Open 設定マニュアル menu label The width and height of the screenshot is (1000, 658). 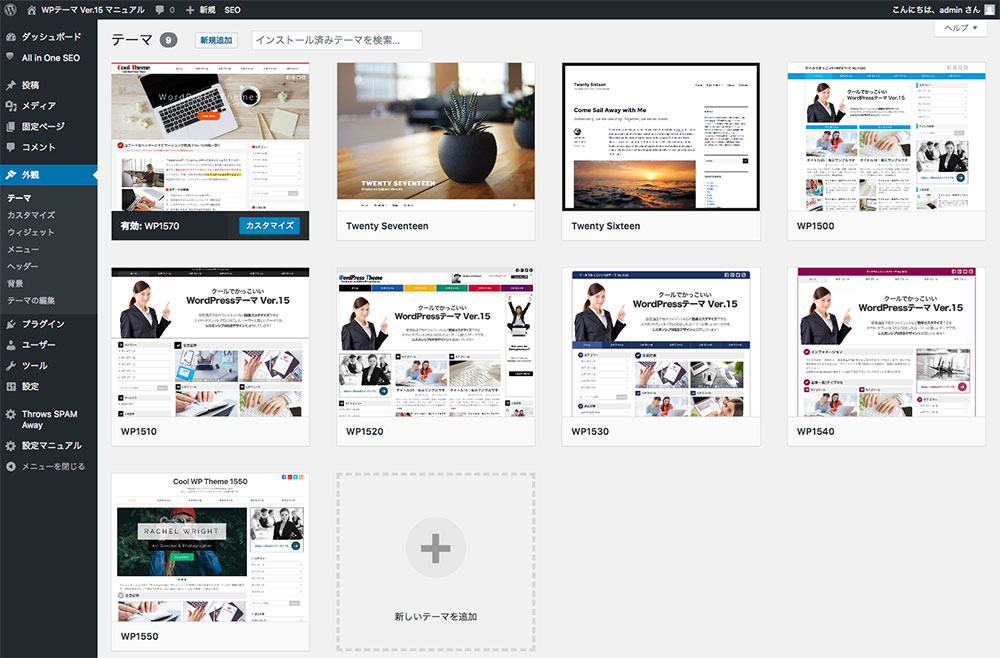click(52, 446)
